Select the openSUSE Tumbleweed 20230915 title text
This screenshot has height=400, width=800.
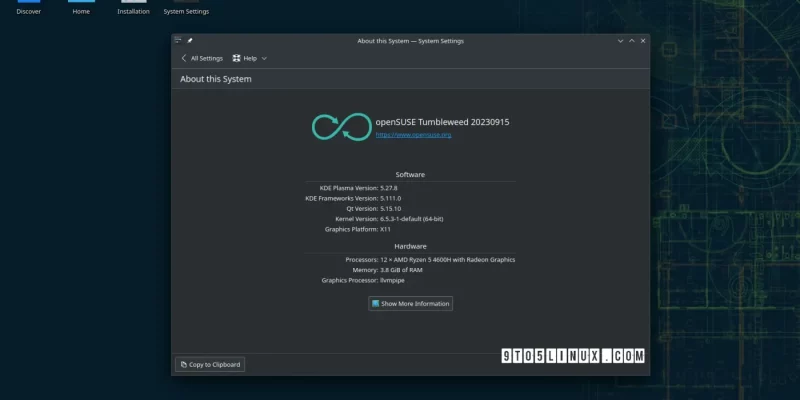(x=442, y=122)
